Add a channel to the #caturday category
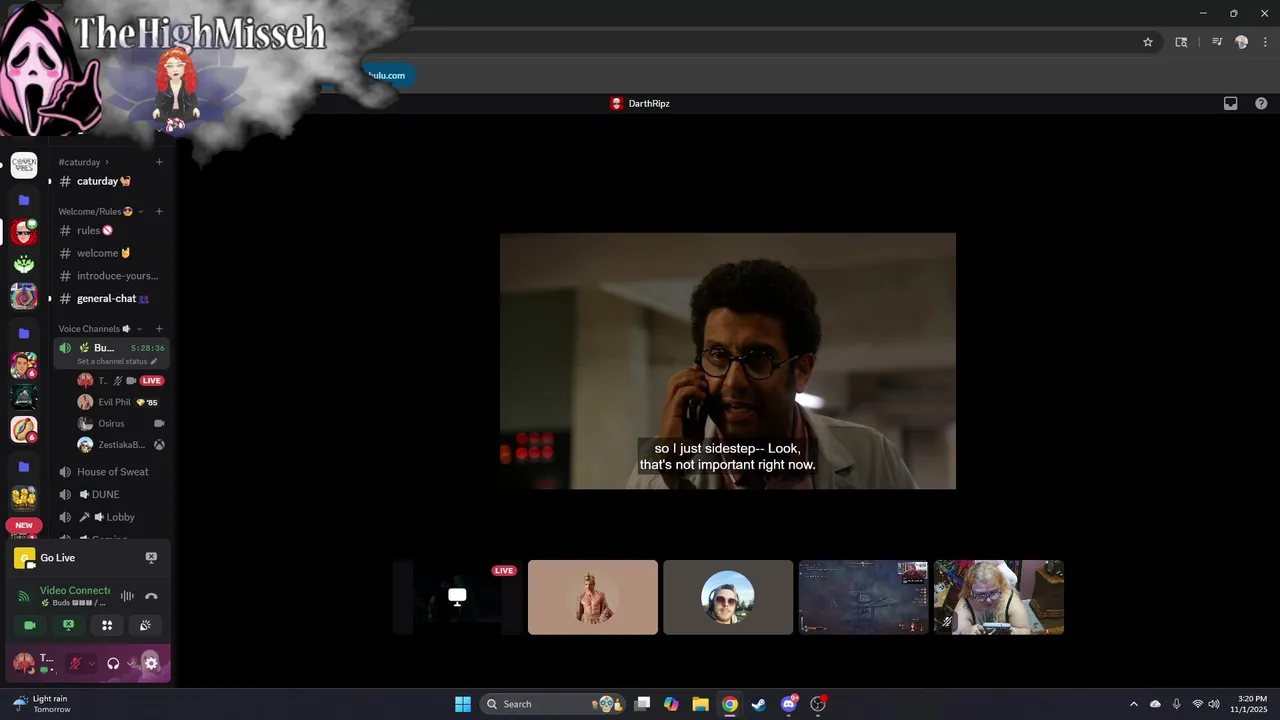Viewport: 1280px width, 720px height. (159, 162)
